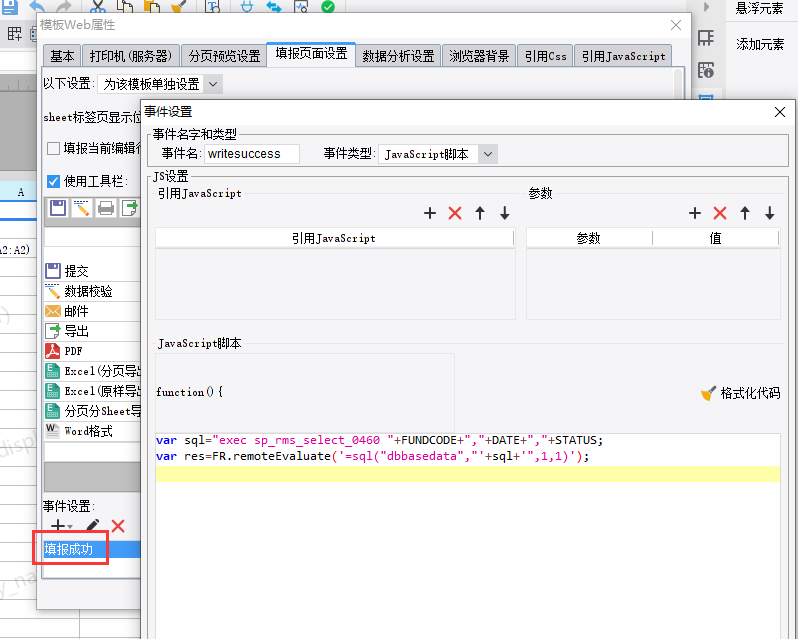This screenshot has width=798, height=639.
Task: Click the pencil verify icon in toolbar preview
Action: pyautogui.click(x=81, y=208)
